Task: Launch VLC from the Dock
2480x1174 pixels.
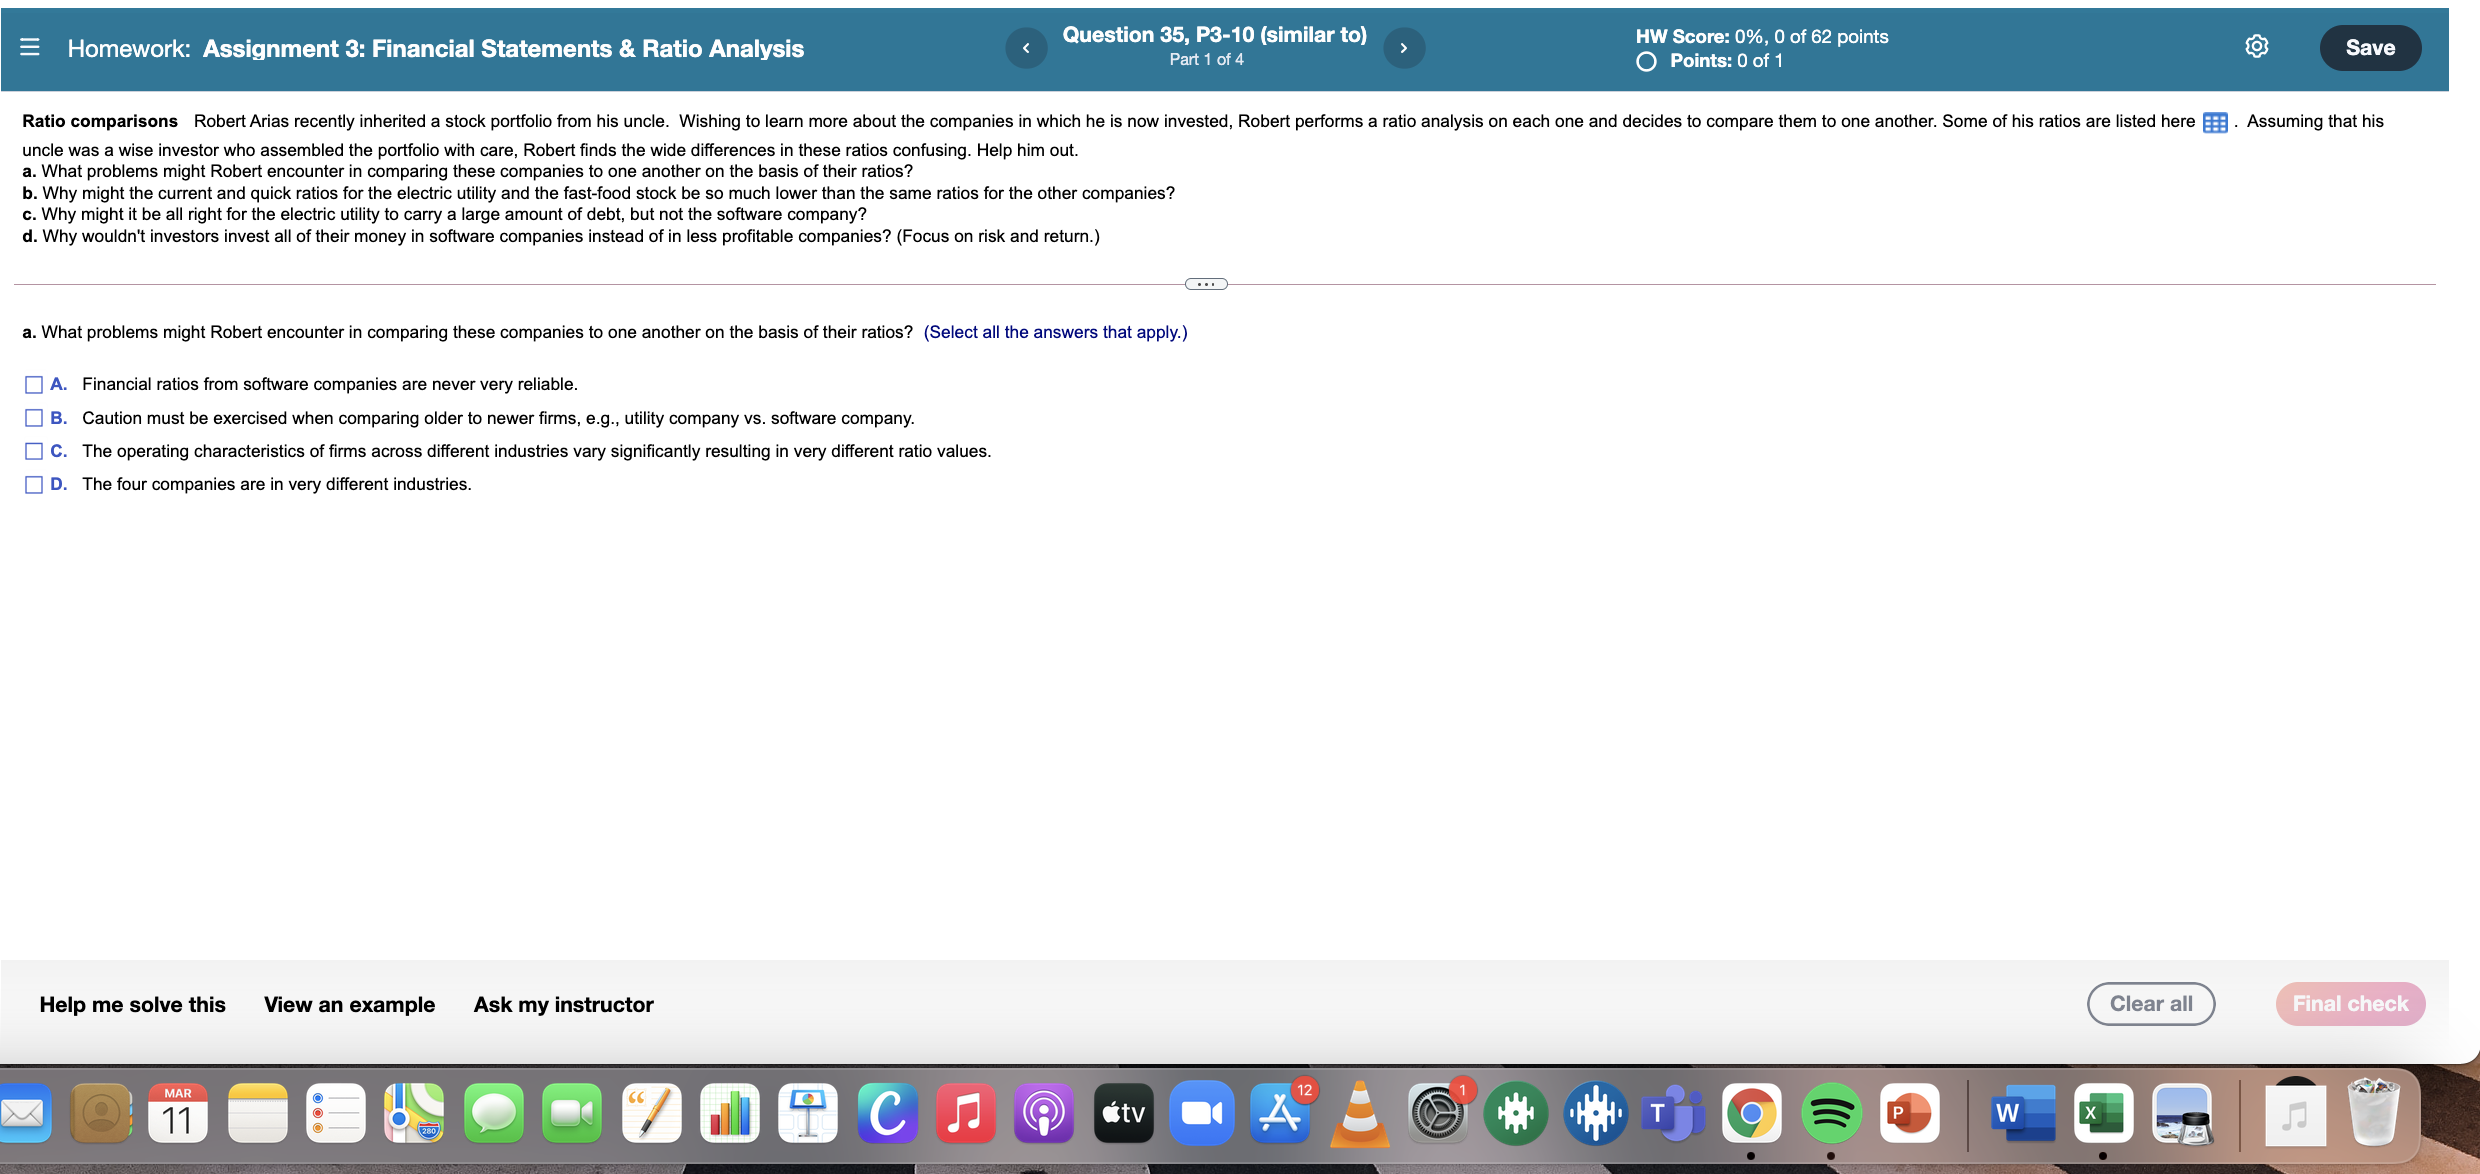Action: click(x=1359, y=1112)
